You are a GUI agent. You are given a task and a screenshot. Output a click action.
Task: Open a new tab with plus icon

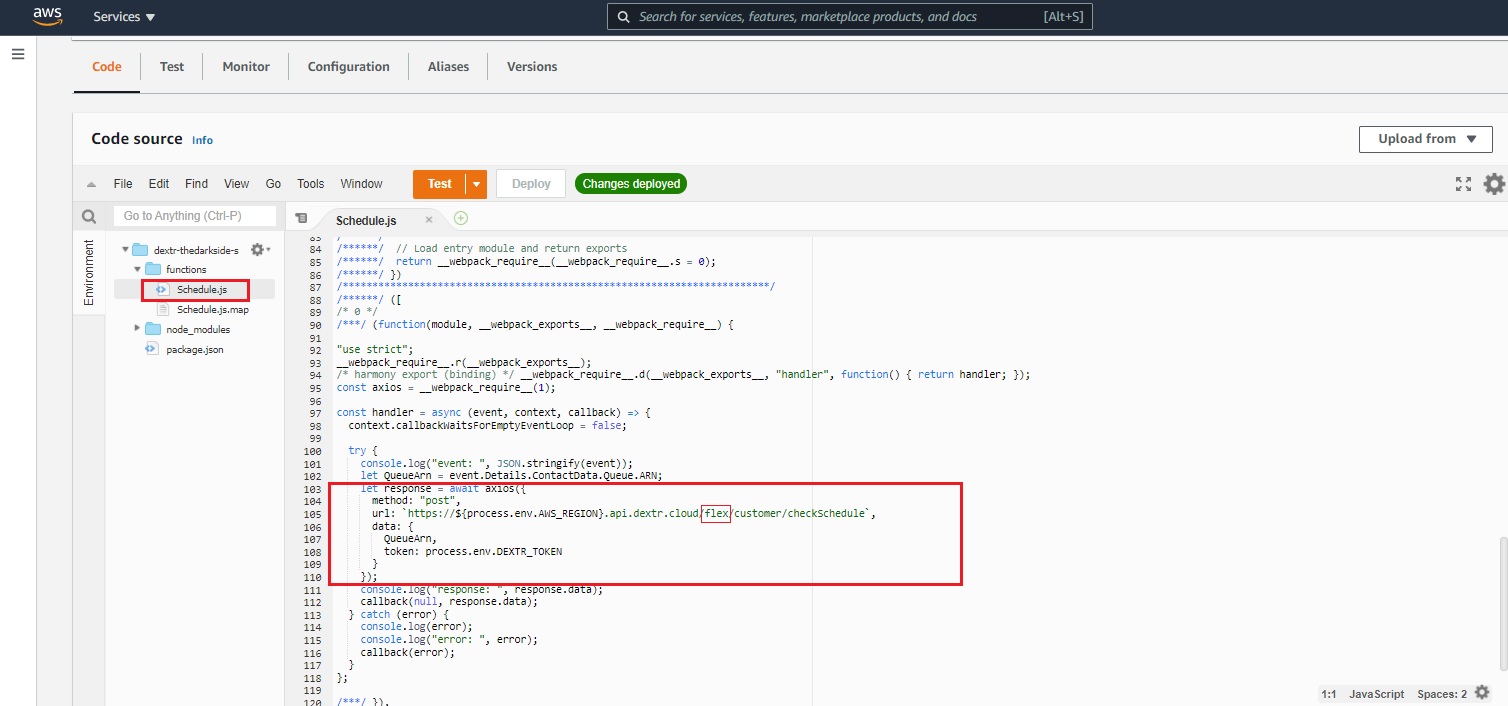[461, 218]
